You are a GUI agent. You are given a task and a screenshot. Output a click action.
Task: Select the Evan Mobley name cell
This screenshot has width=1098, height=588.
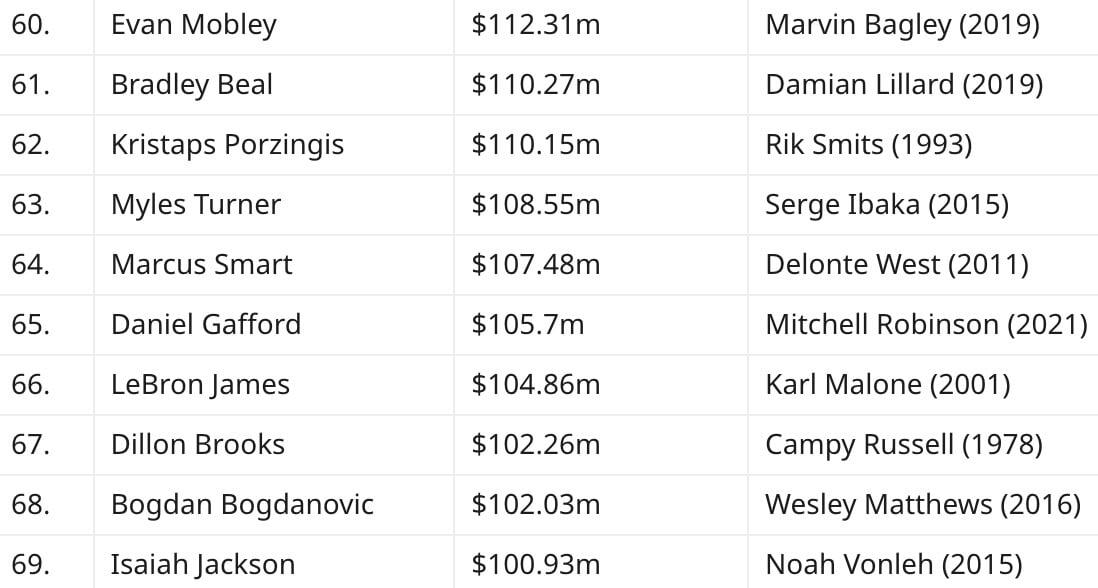pyautogui.click(x=193, y=25)
